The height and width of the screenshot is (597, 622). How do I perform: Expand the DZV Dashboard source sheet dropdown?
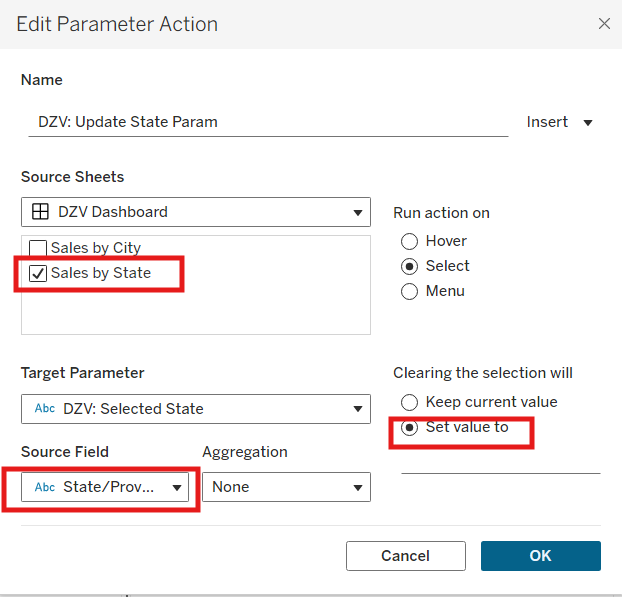point(357,212)
